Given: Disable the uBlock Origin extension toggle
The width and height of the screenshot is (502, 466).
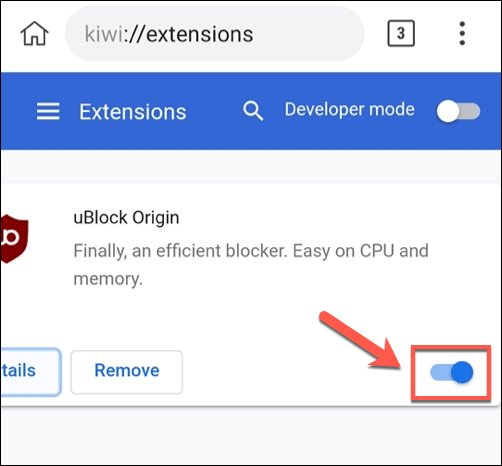Looking at the screenshot, I should click(451, 372).
